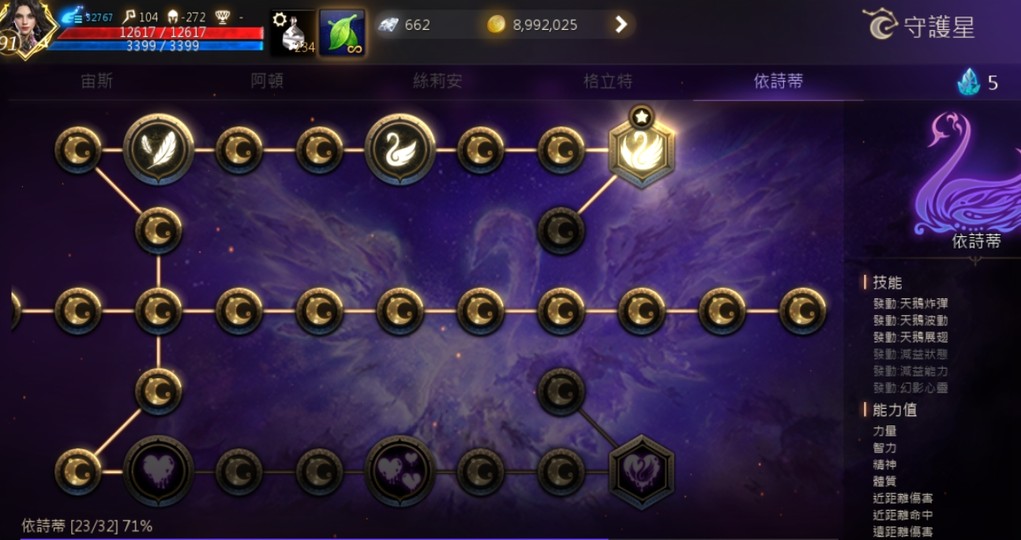This screenshot has height=540, width=1021.
Task: Select the unlit moon node below the star swan
Action: [x=561, y=231]
